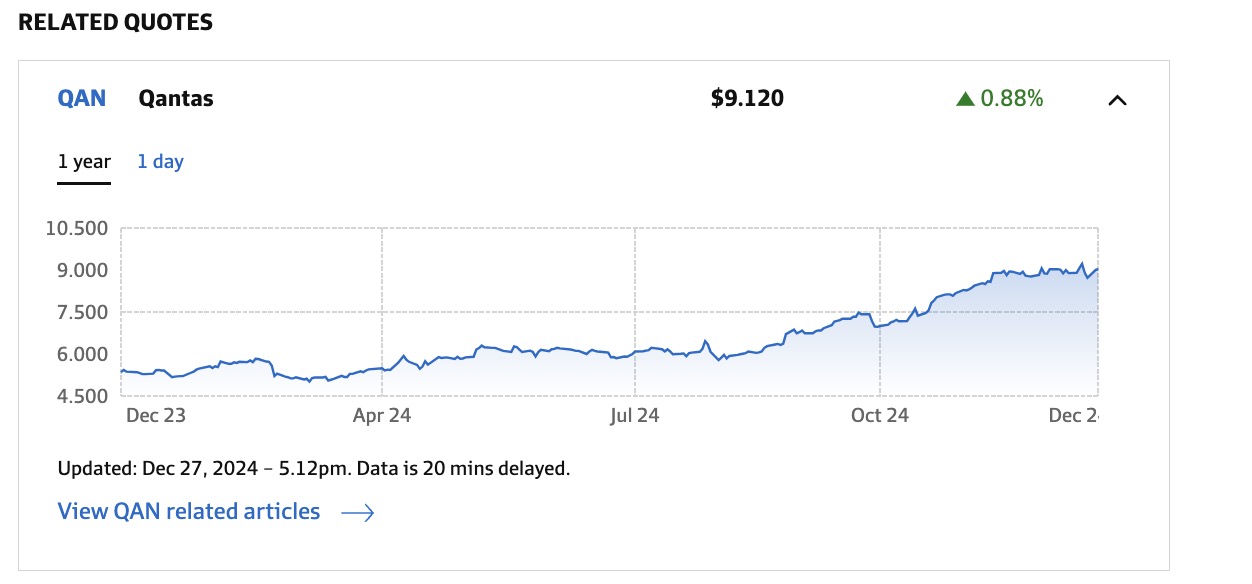Click the Apr 24 axis label

(x=382, y=415)
